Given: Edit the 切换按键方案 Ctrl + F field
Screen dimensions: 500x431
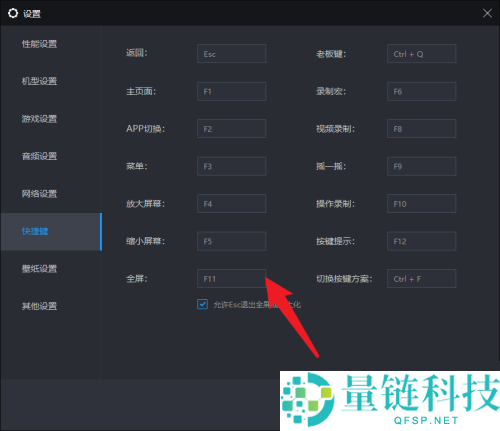Looking at the screenshot, I should point(422,279).
